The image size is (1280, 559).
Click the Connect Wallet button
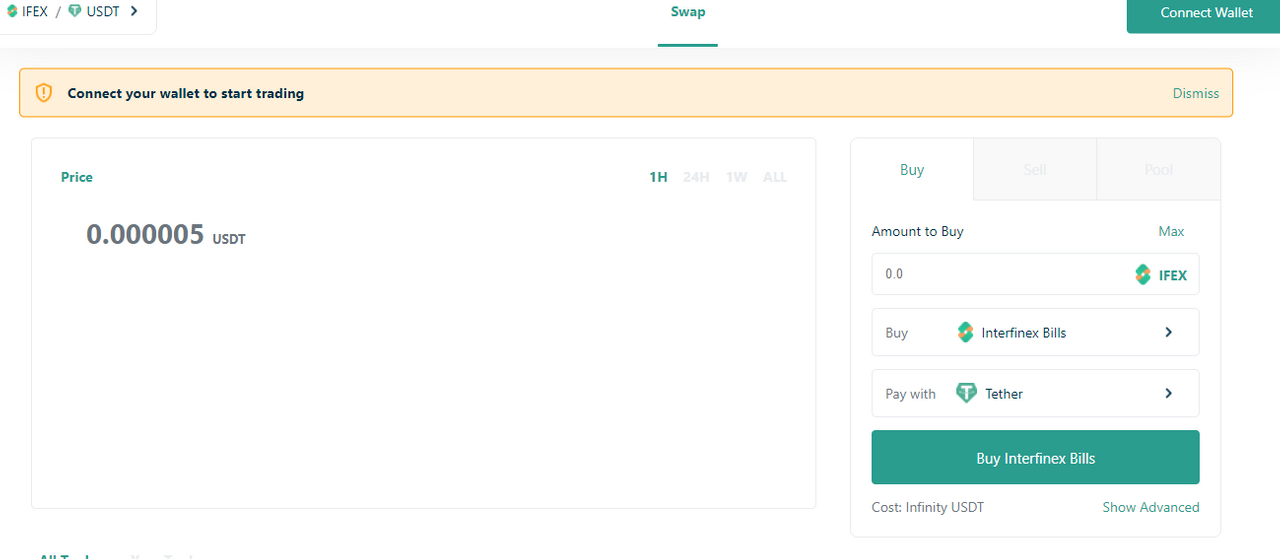pyautogui.click(x=1204, y=14)
